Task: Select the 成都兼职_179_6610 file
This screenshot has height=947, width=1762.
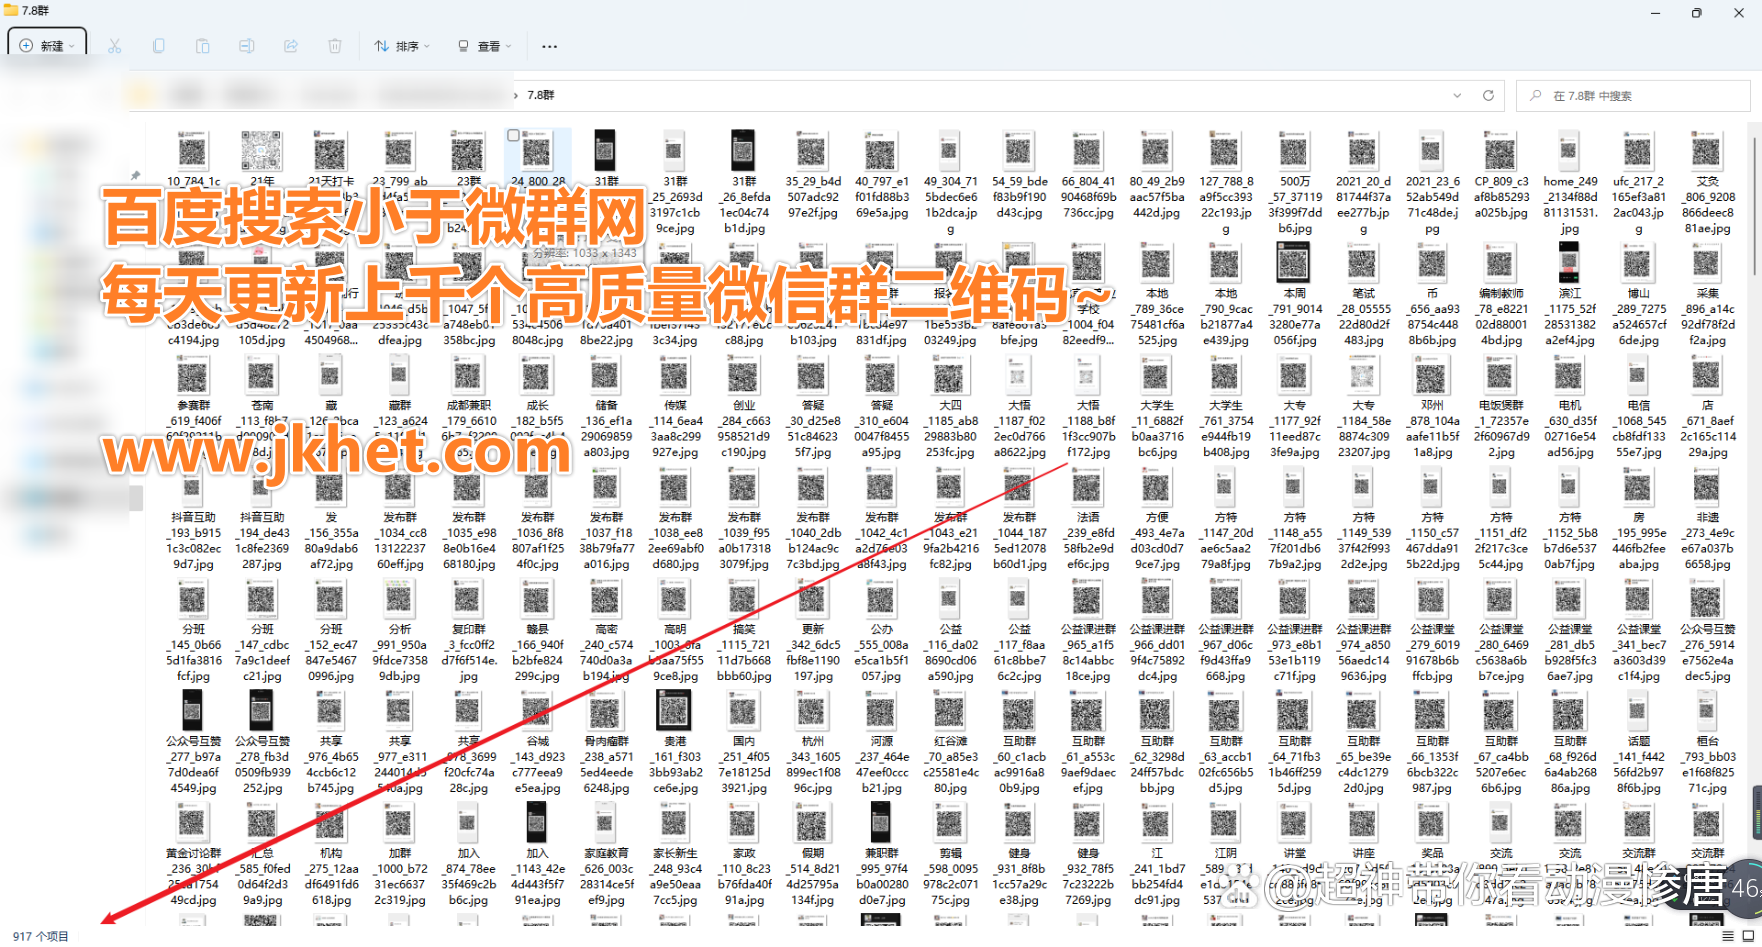Action: tap(468, 406)
